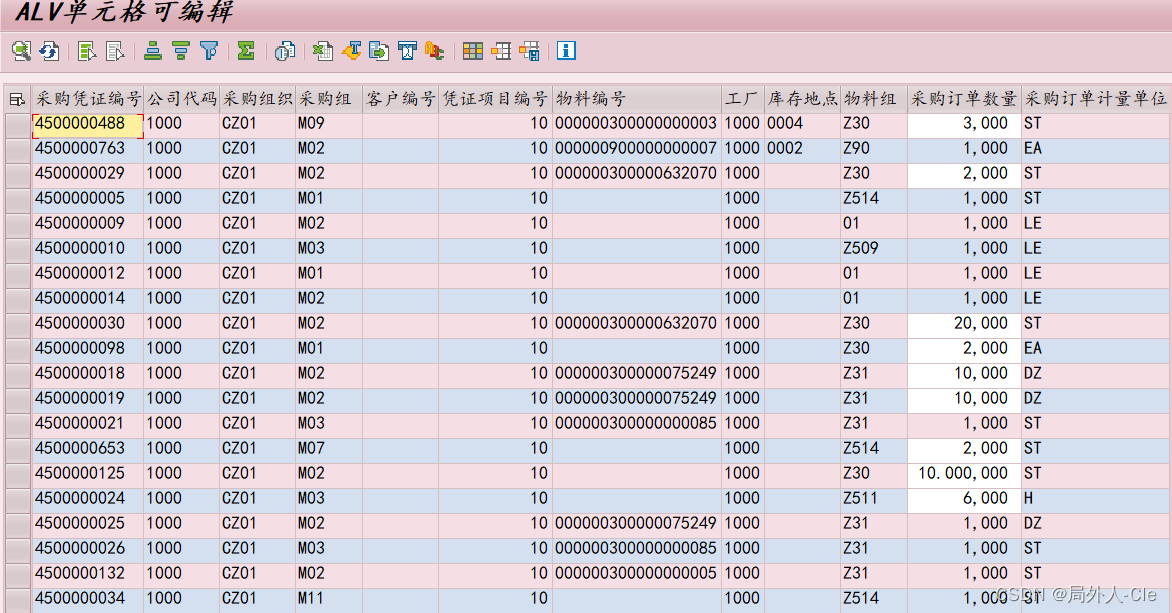
Task: Click the check entries icon
Action: pyautogui.click(x=19, y=51)
